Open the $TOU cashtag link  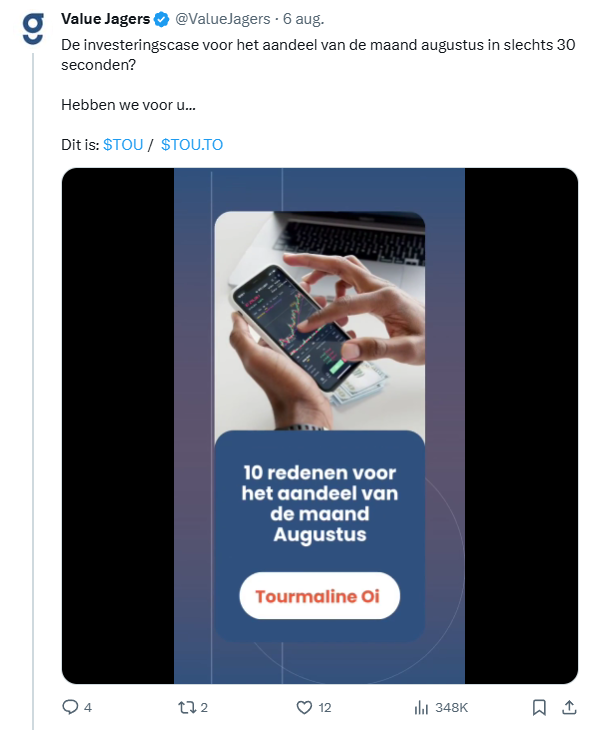123,145
